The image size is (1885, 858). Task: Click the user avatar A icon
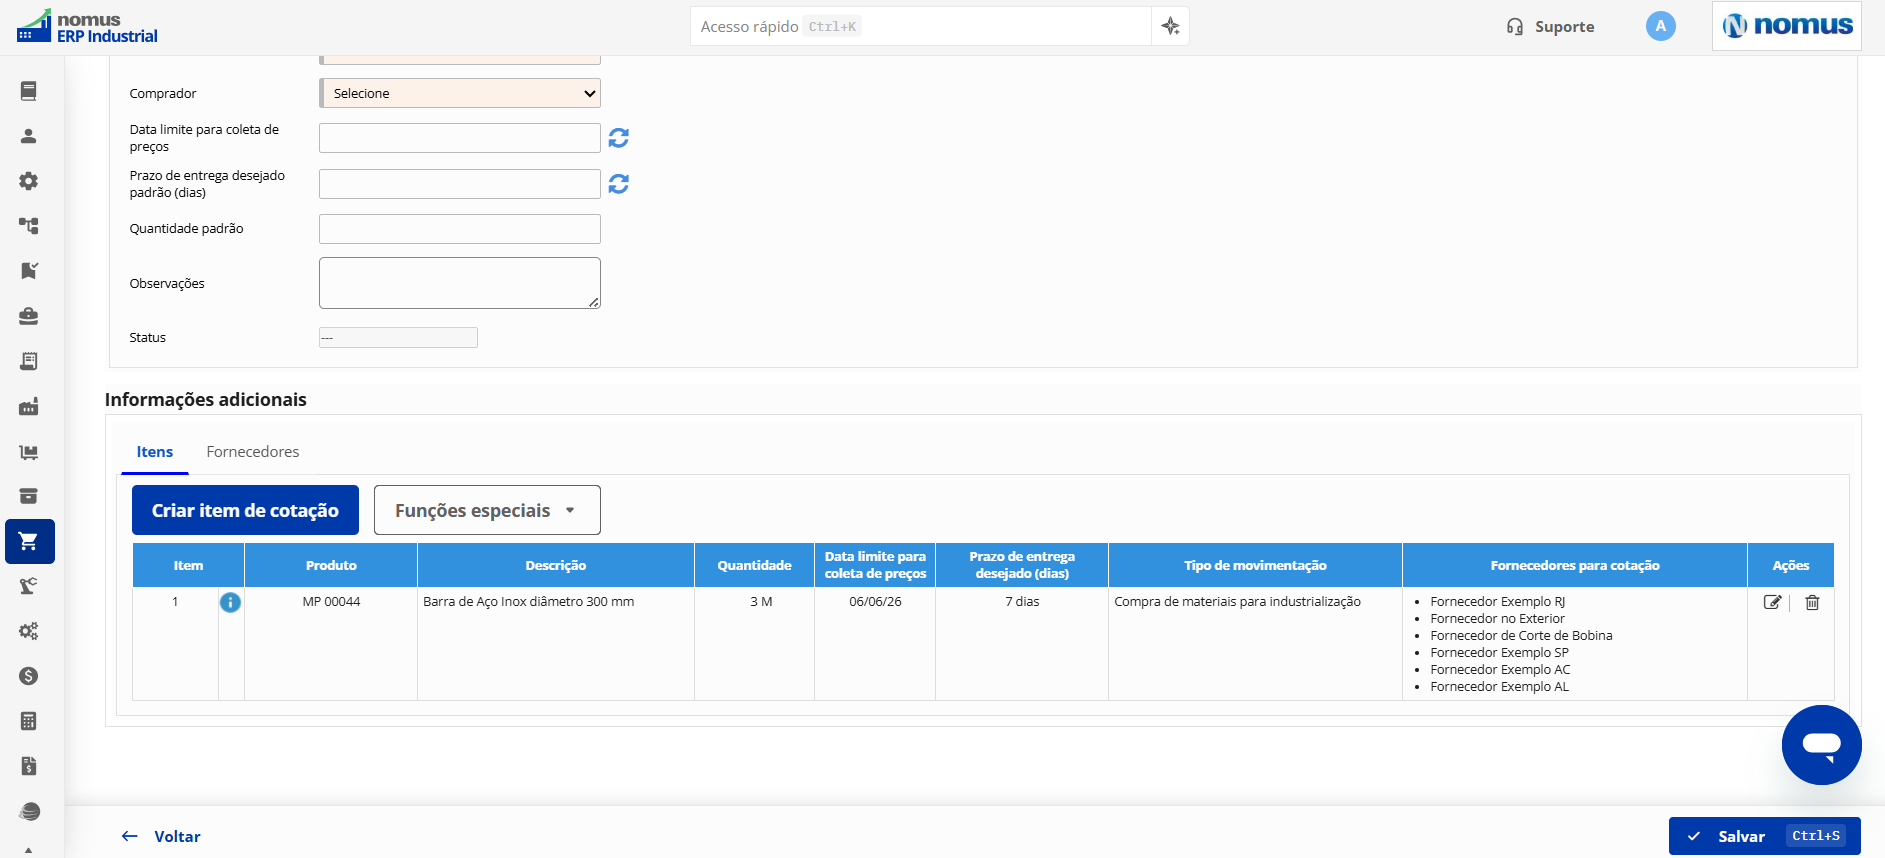1660,26
